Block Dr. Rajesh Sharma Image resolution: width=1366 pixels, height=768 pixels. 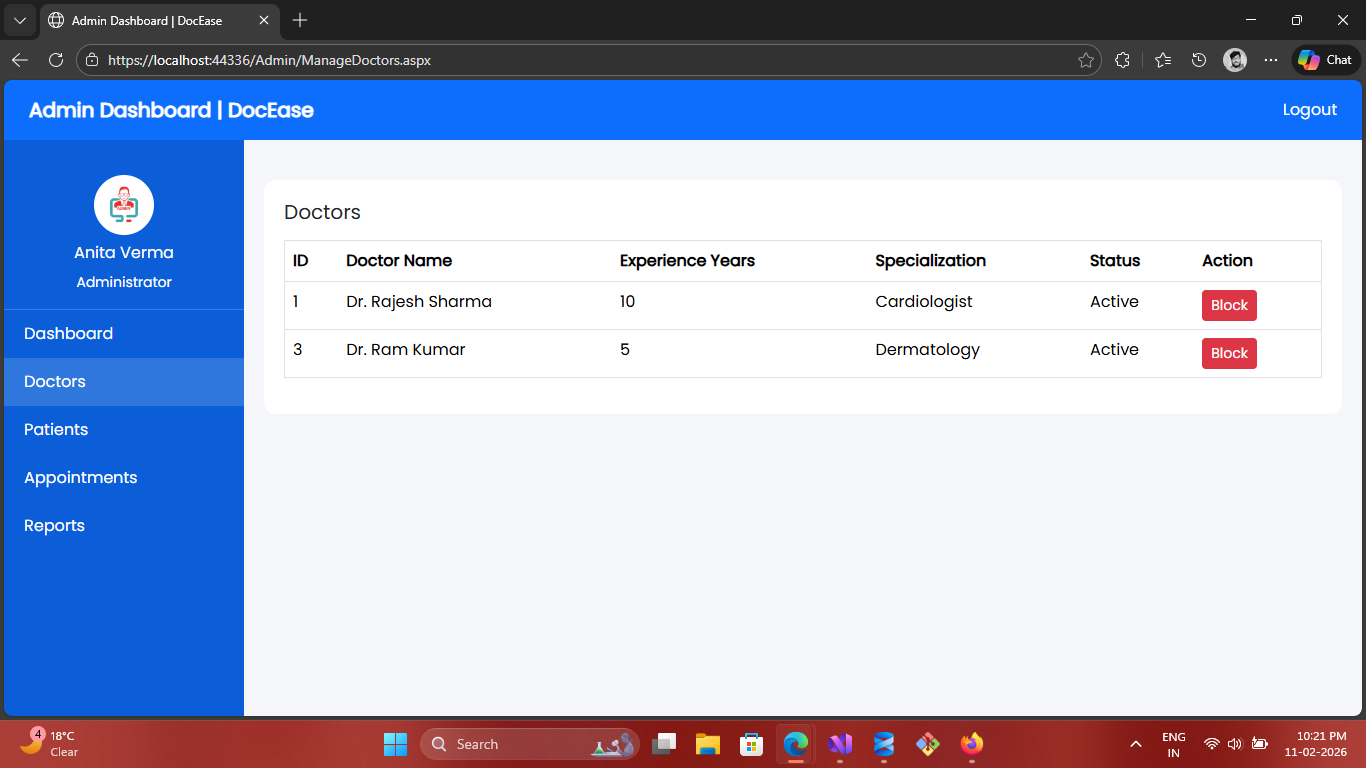1229,305
